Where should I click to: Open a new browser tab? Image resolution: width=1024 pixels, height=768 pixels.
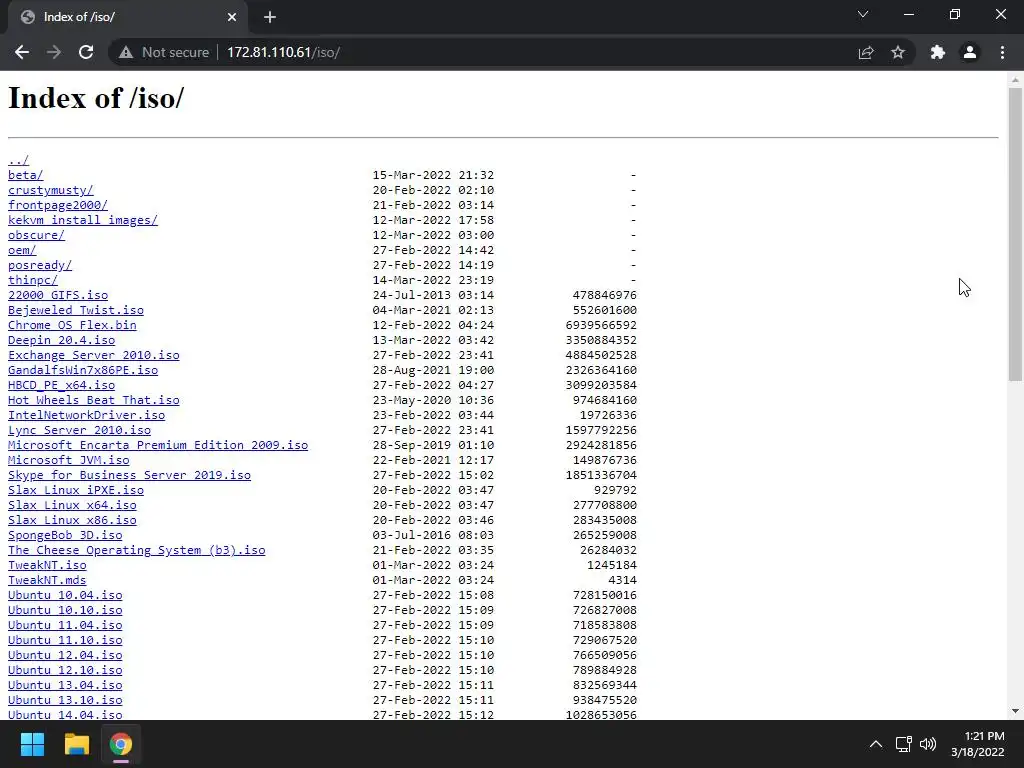click(x=270, y=17)
